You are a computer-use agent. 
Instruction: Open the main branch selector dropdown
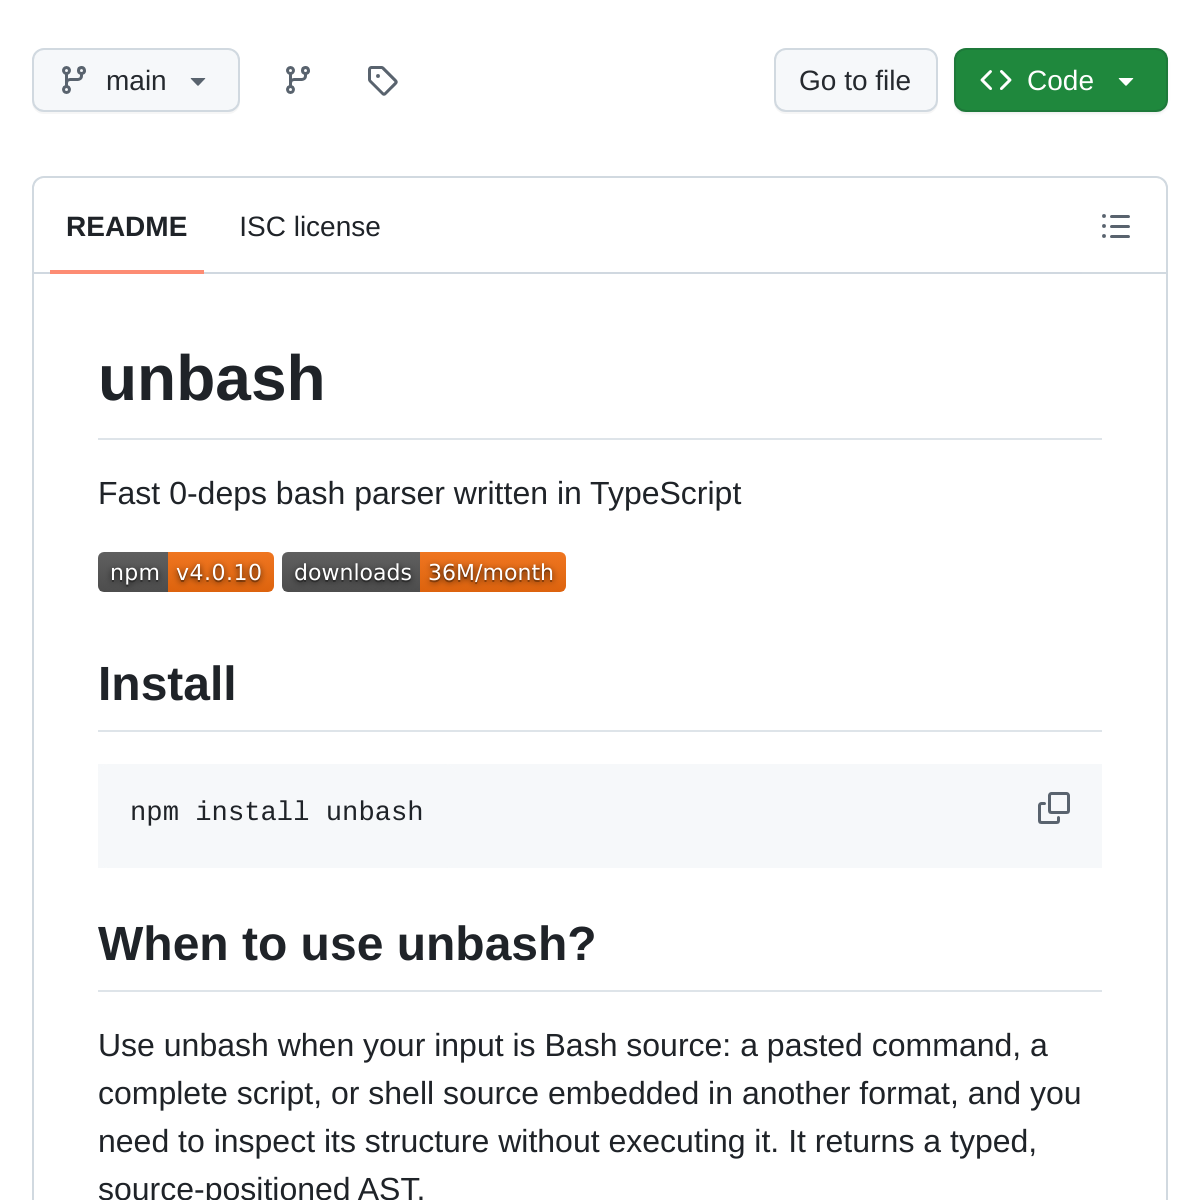(136, 80)
